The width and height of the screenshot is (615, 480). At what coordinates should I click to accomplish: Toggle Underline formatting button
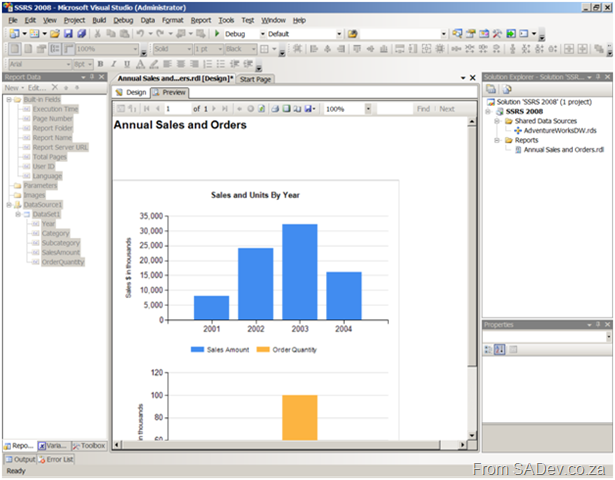click(127, 64)
